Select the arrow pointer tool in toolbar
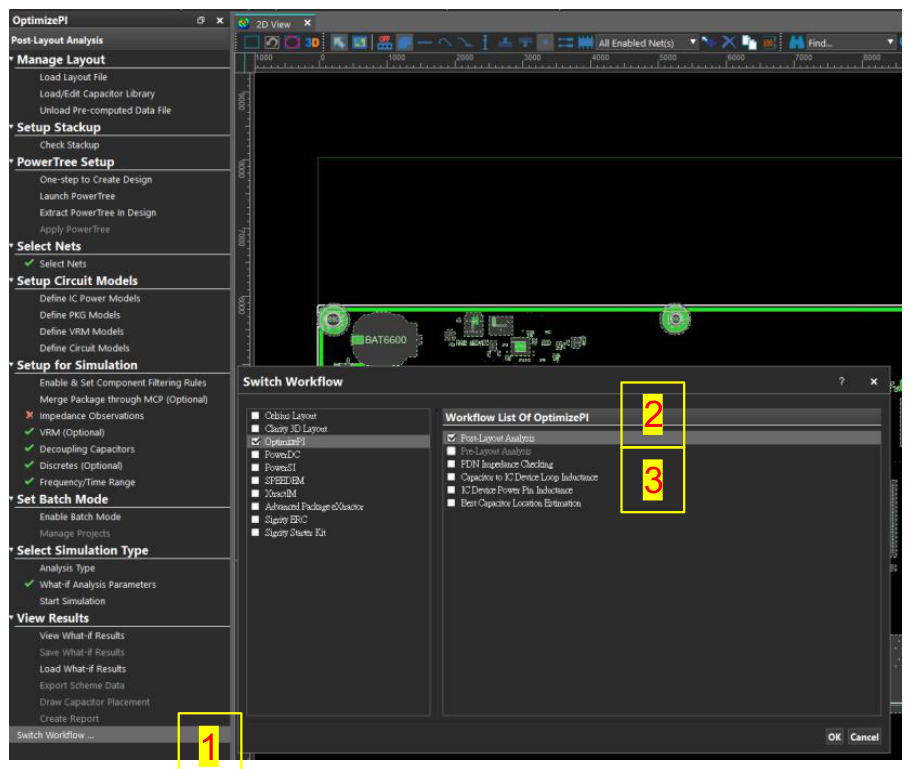The width and height of the screenshot is (911, 769). pos(339,42)
